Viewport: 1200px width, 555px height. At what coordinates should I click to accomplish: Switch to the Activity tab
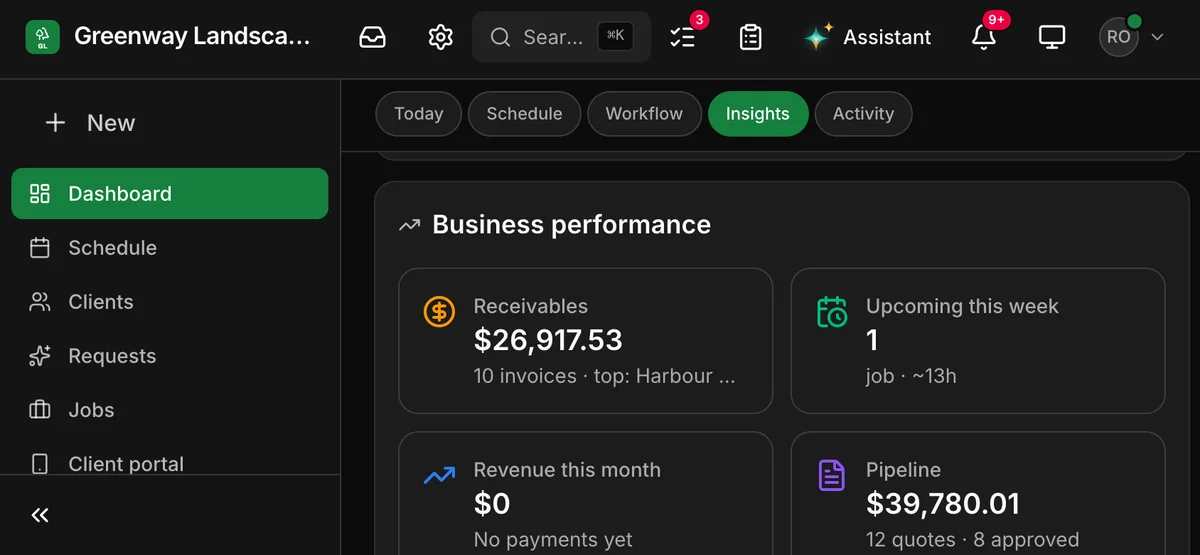coord(863,114)
